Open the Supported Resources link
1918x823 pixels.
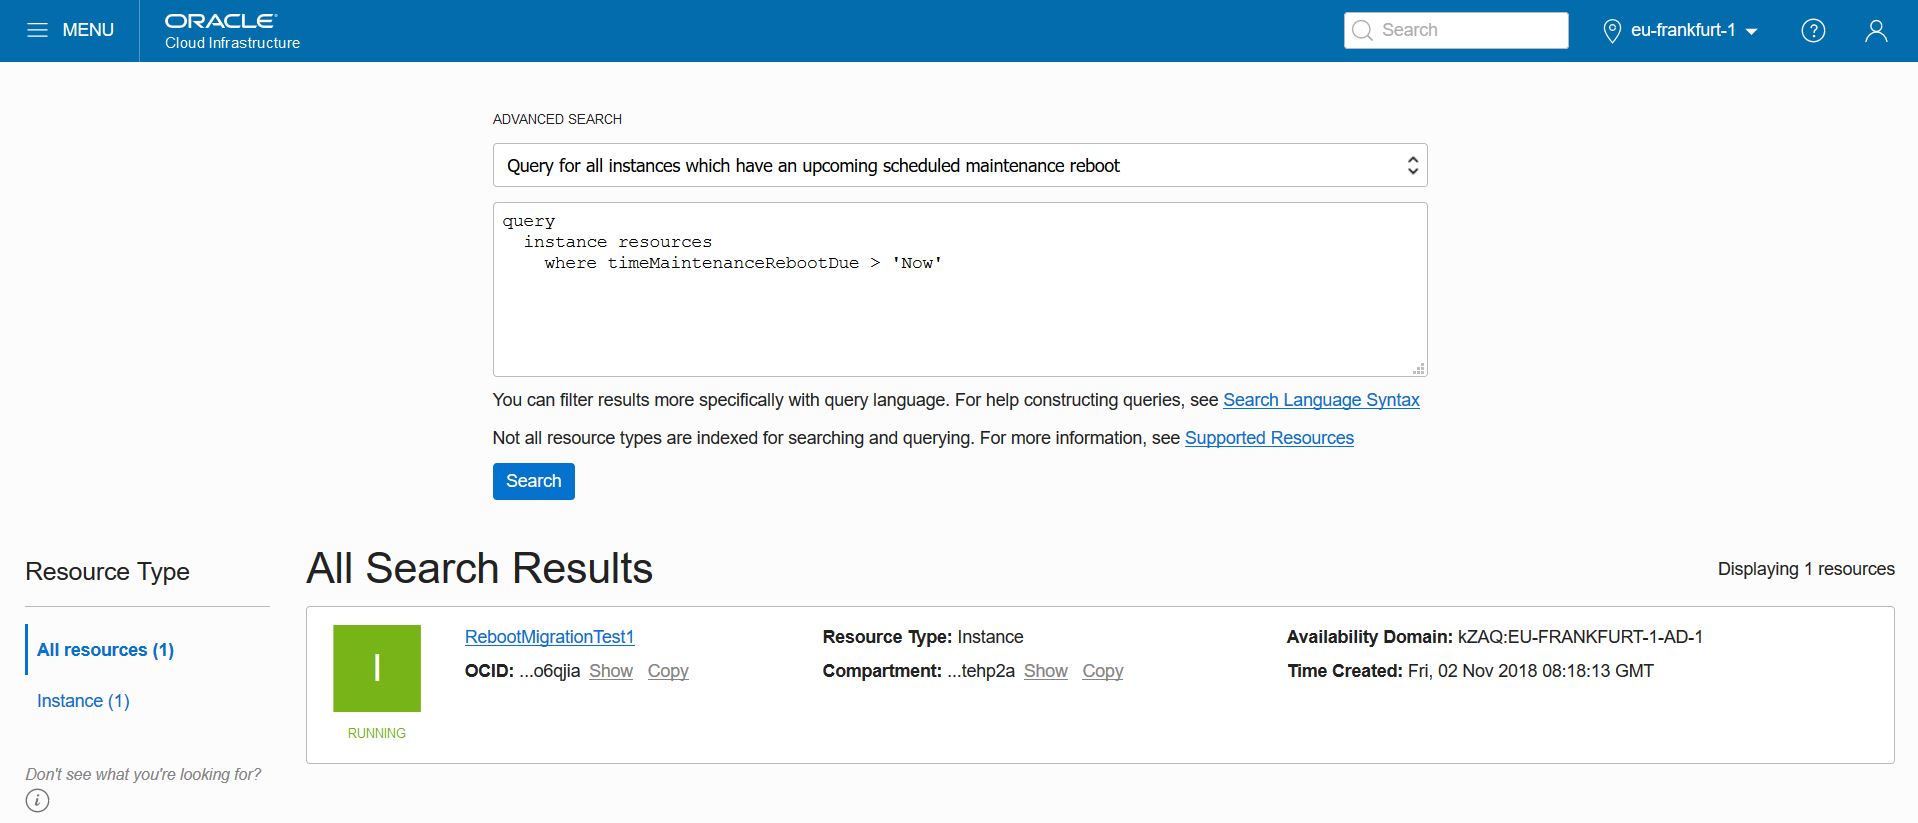tap(1268, 438)
